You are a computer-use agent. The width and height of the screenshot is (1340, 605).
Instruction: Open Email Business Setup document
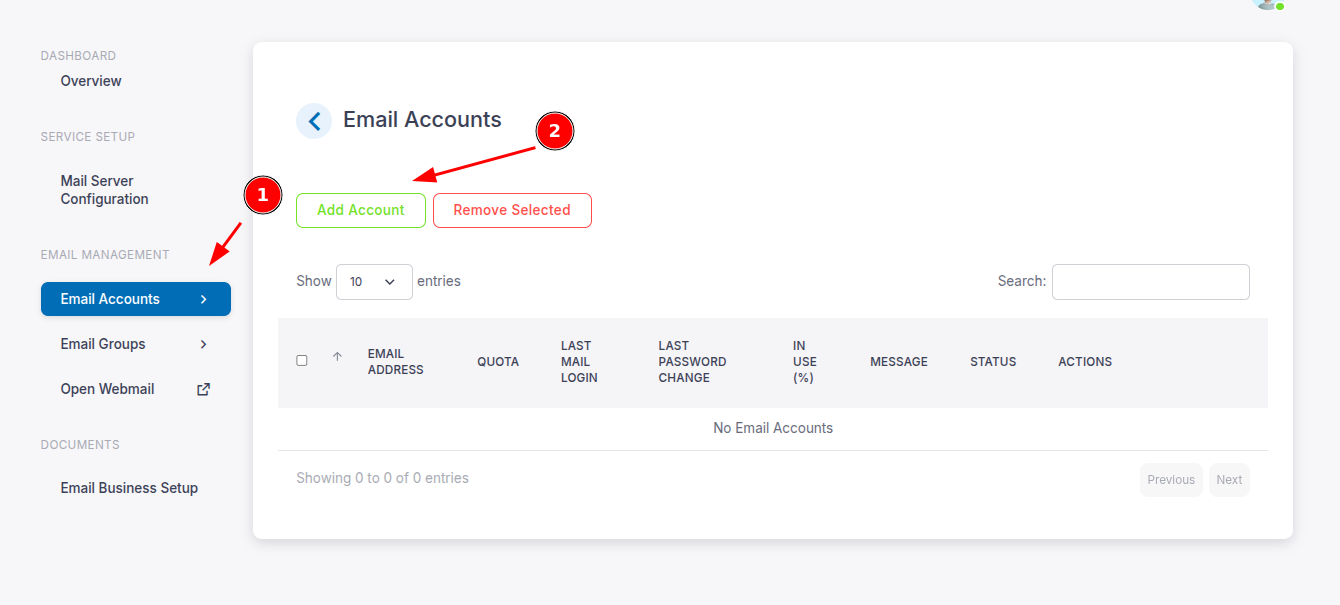coord(129,488)
